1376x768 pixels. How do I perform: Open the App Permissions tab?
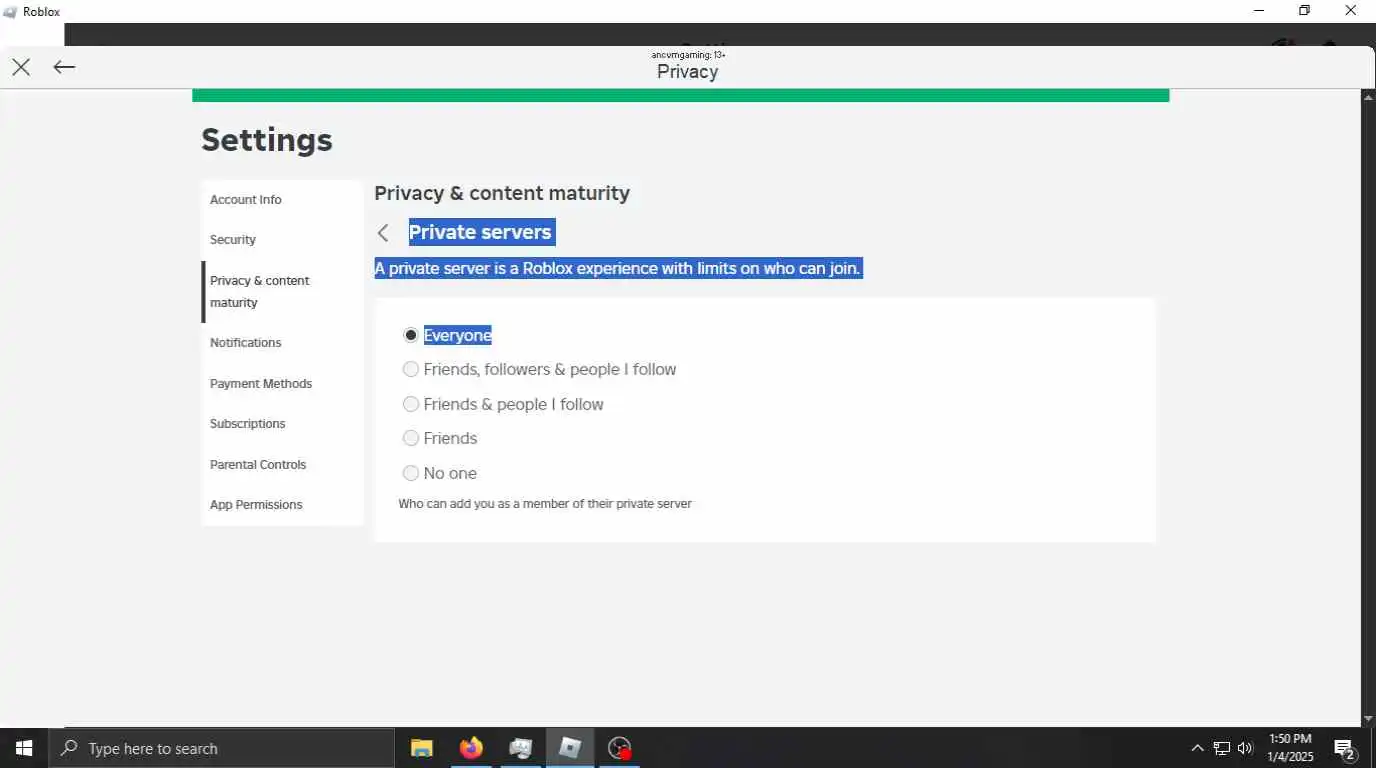pos(282,505)
